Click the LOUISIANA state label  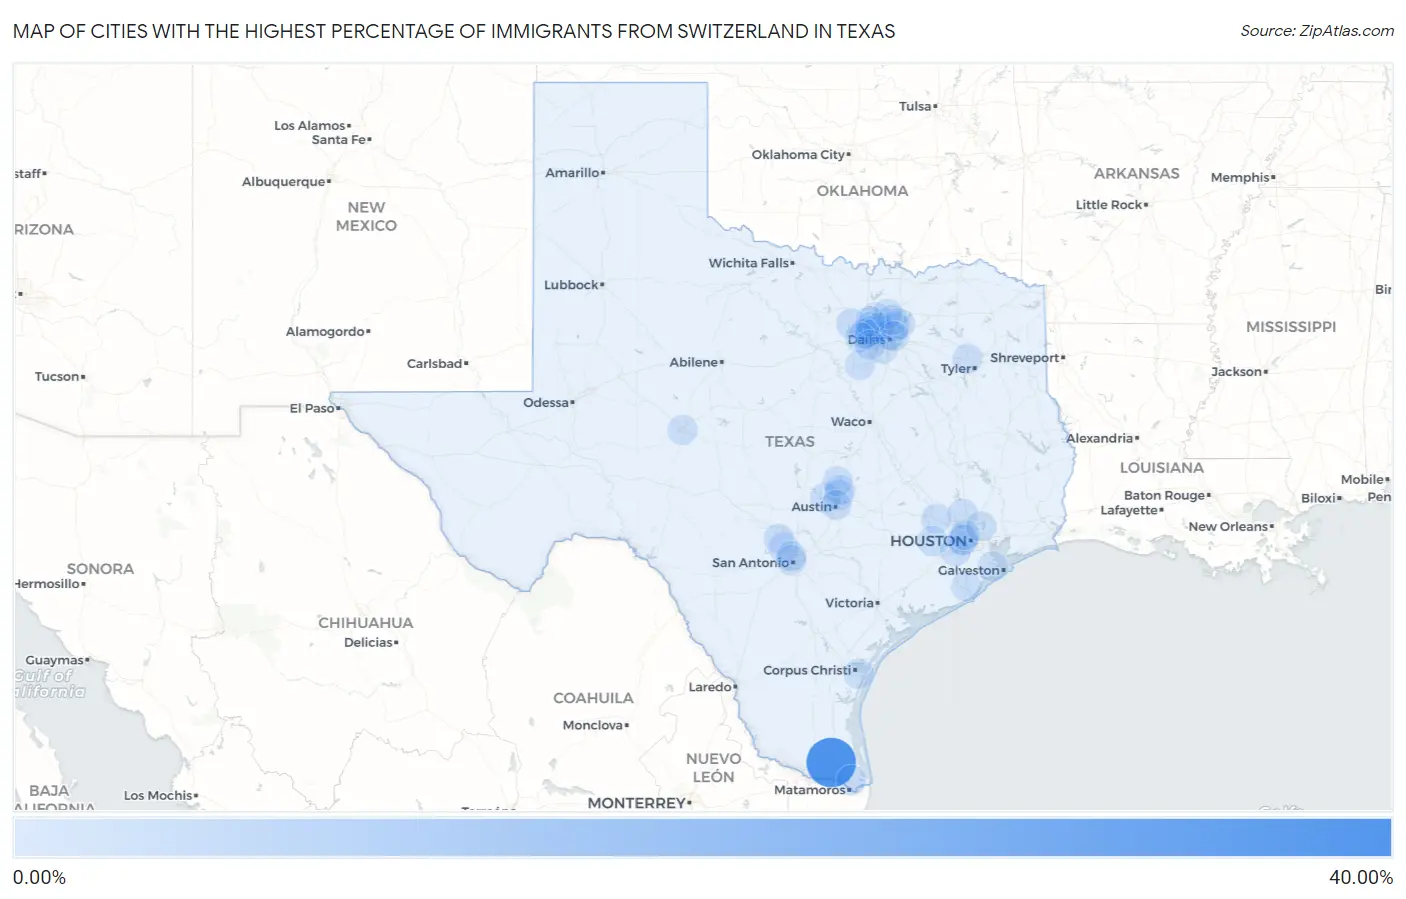pyautogui.click(x=1162, y=468)
